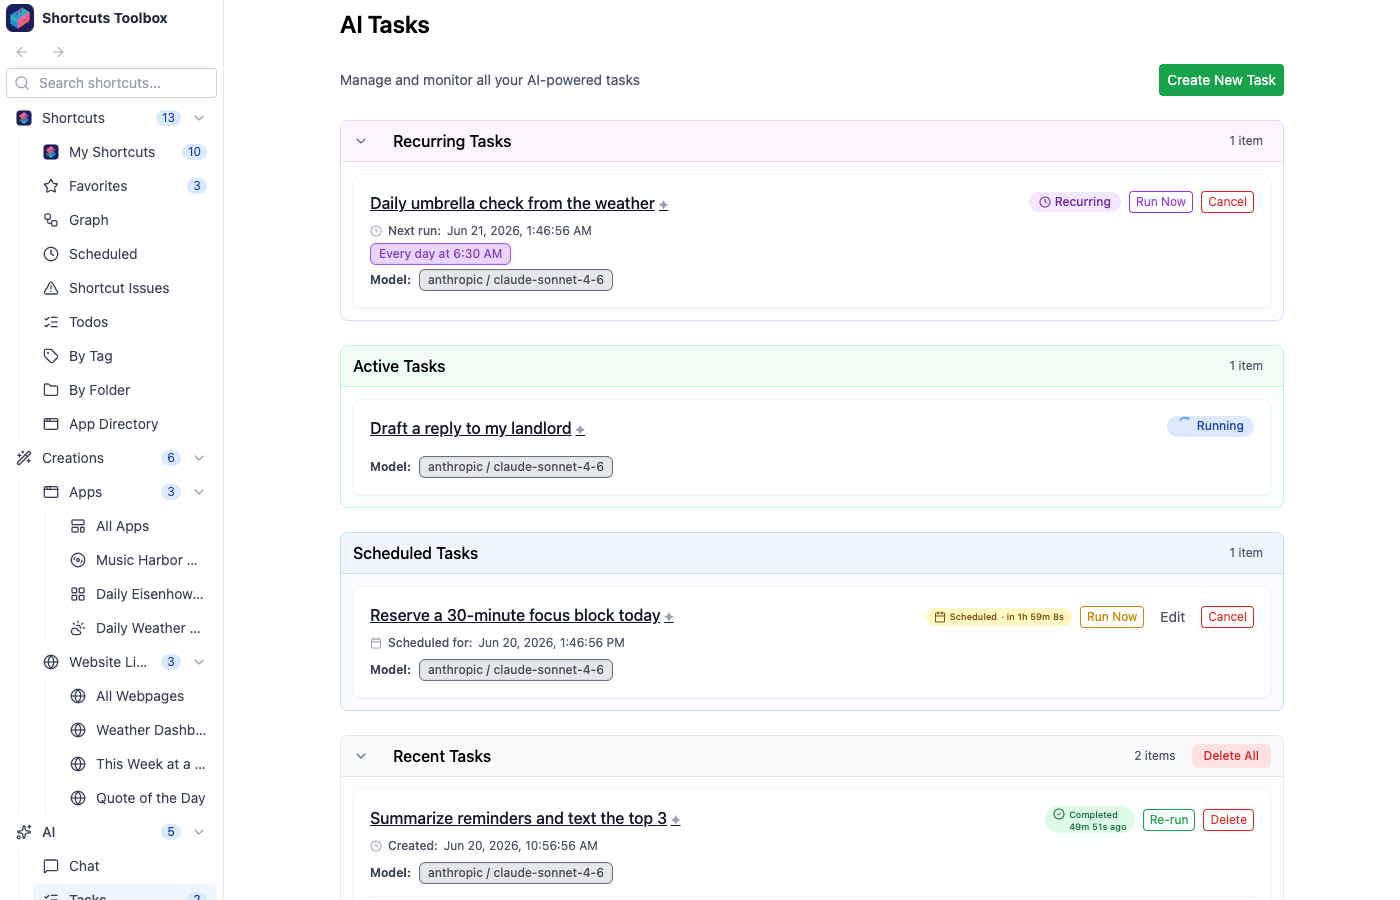Open Daily umbrella check from the weather
Image resolution: width=1400 pixels, height=900 pixels.
[512, 203]
